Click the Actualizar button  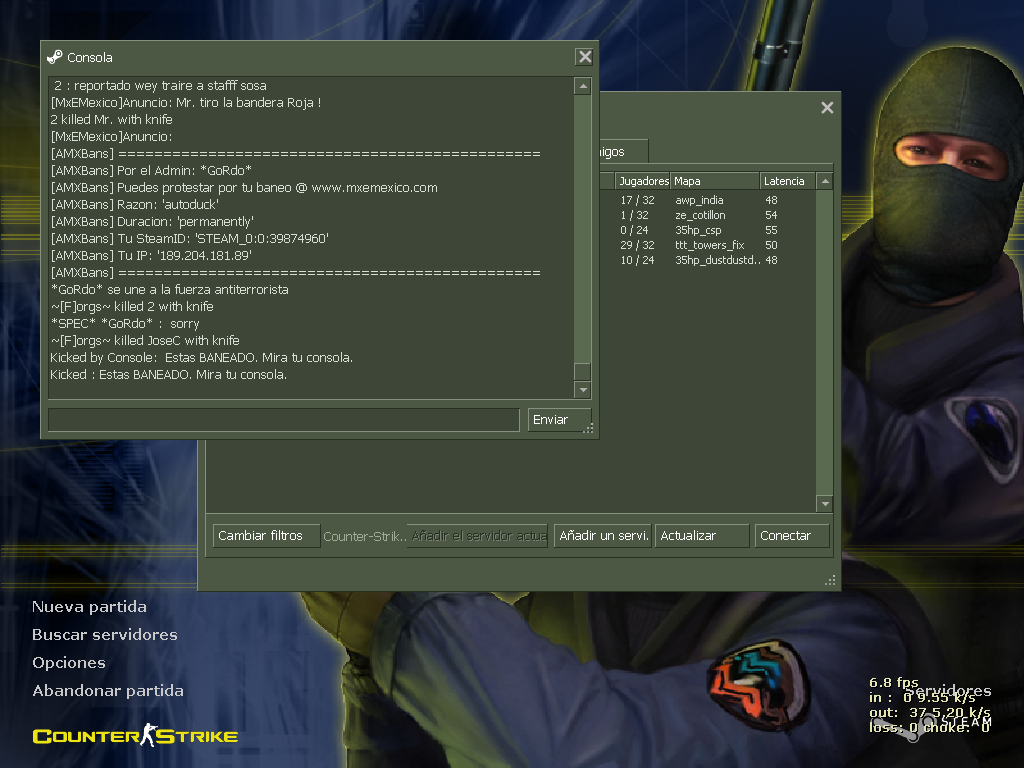pos(702,536)
